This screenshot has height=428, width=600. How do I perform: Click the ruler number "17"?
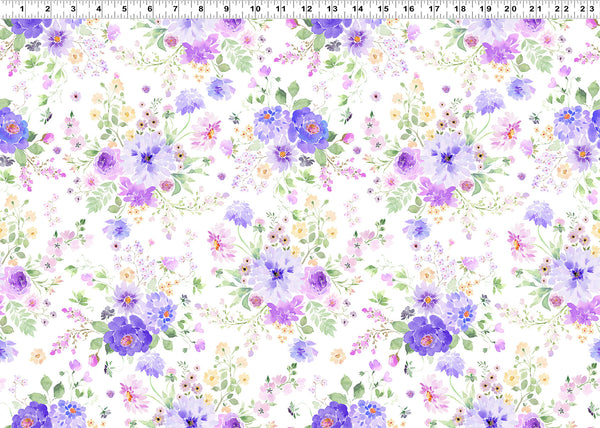click(x=434, y=8)
